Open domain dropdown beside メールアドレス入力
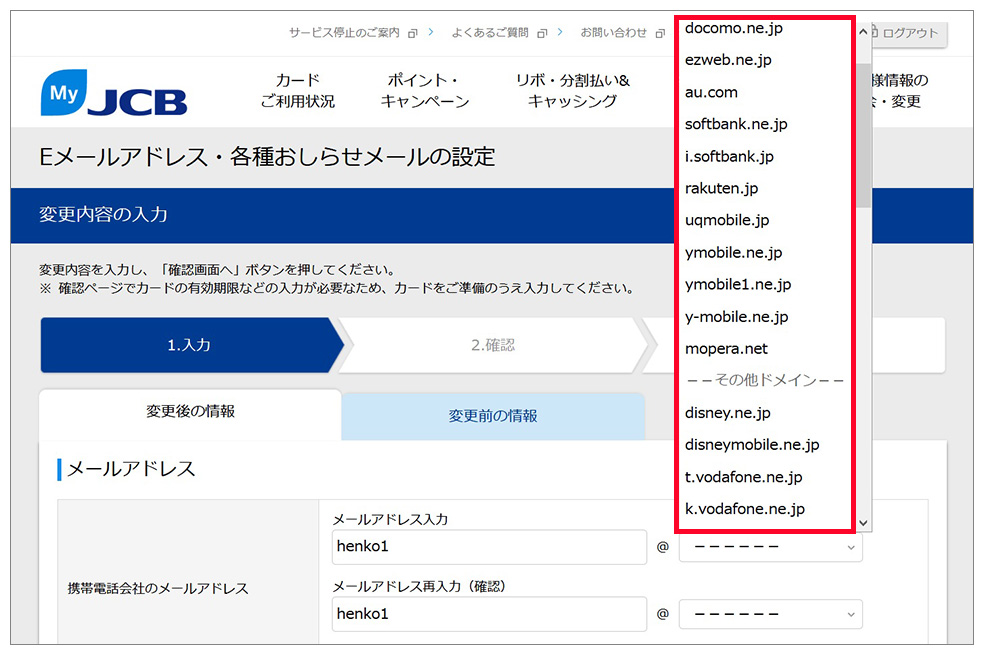This screenshot has height=655, width=984. 771,547
